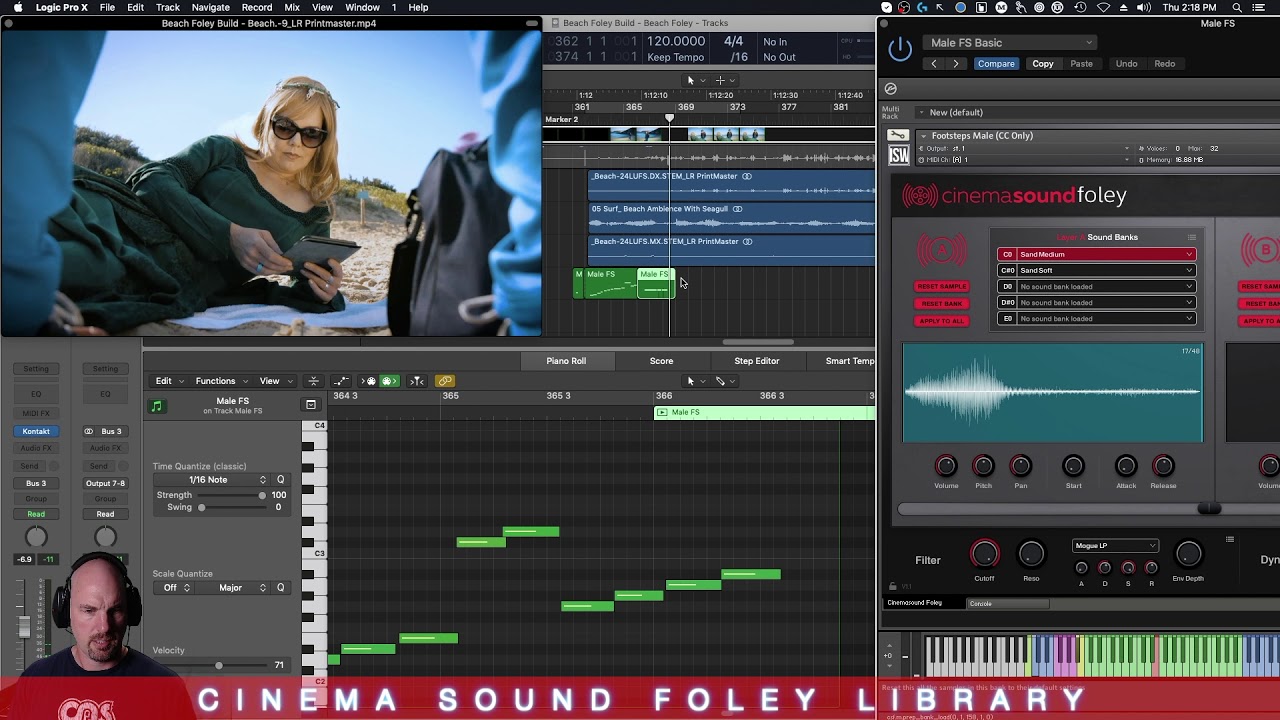
Task: Toggle Read automation on the Output 7-8 strip
Action: point(105,514)
